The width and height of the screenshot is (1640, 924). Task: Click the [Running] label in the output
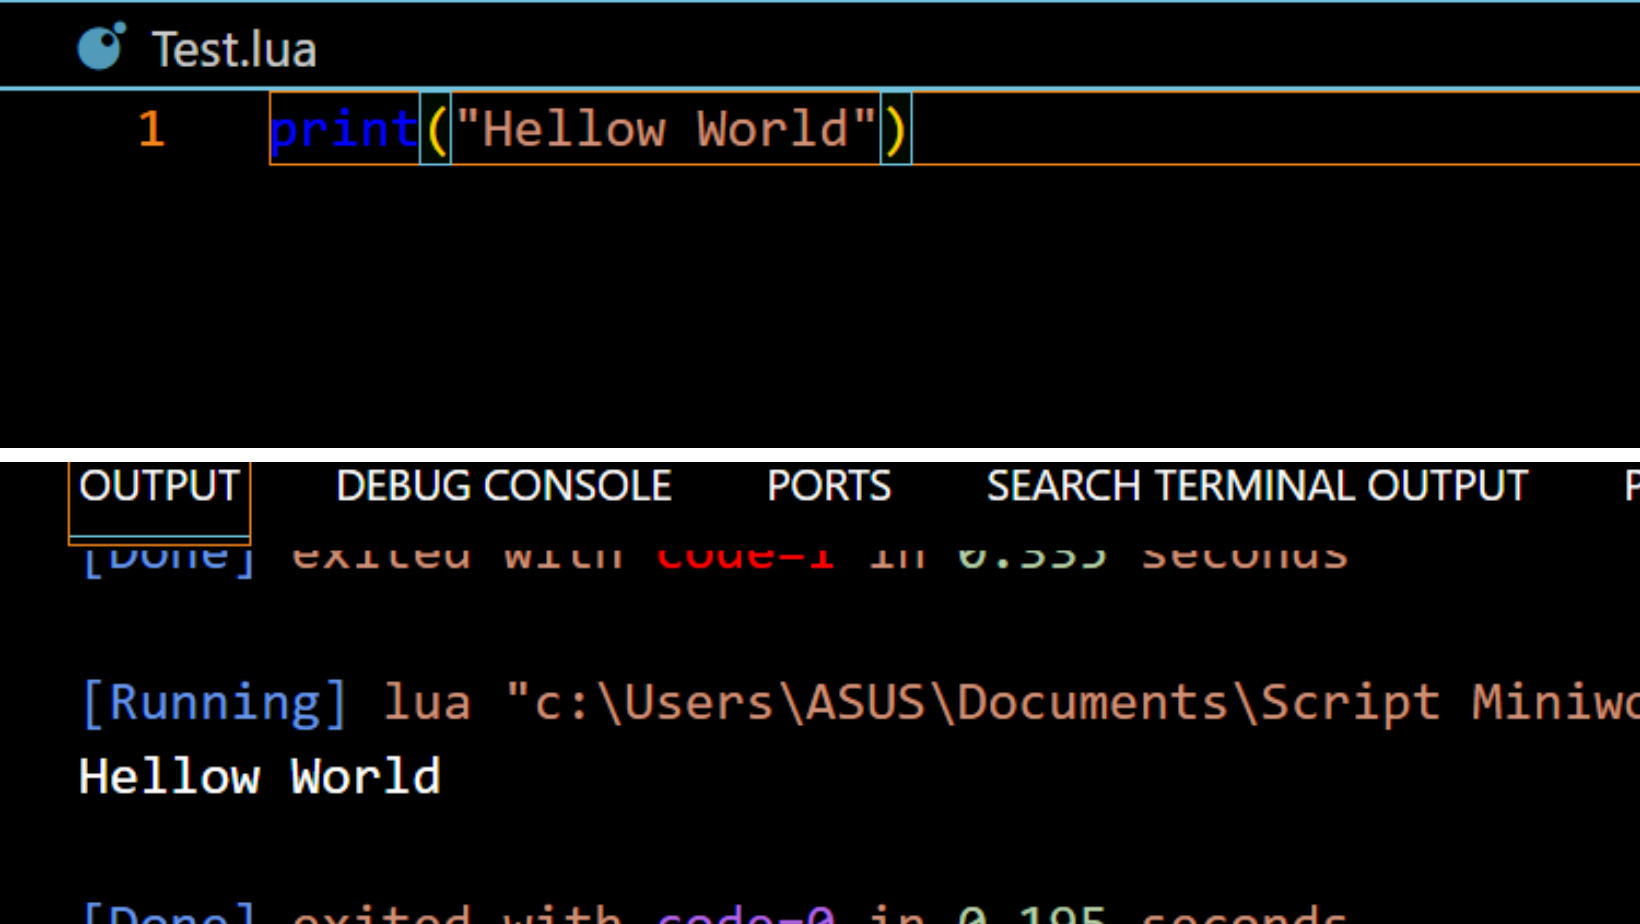click(213, 702)
